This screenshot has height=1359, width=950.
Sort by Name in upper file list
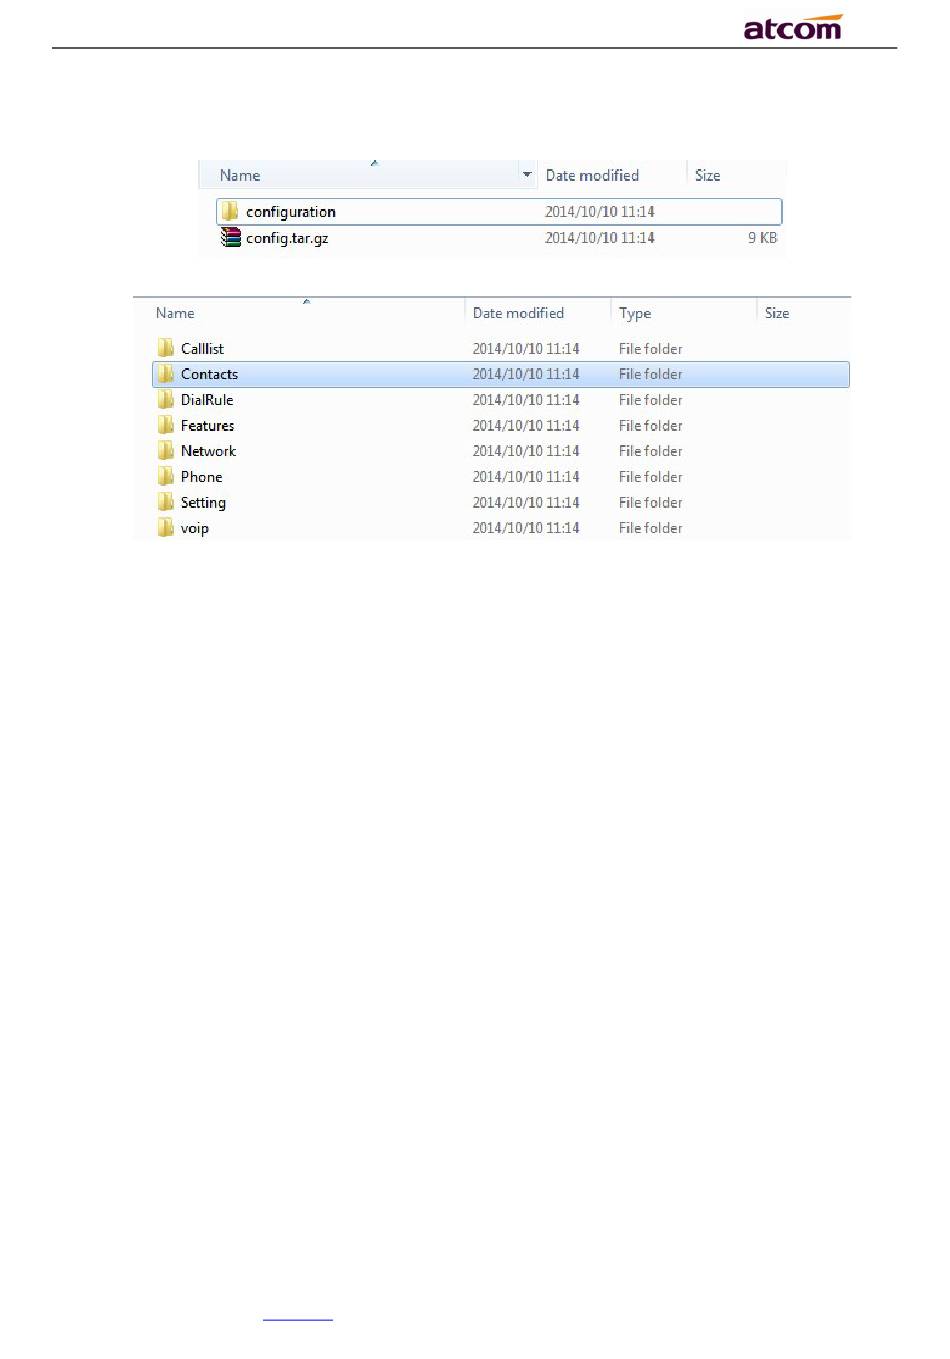(240, 175)
